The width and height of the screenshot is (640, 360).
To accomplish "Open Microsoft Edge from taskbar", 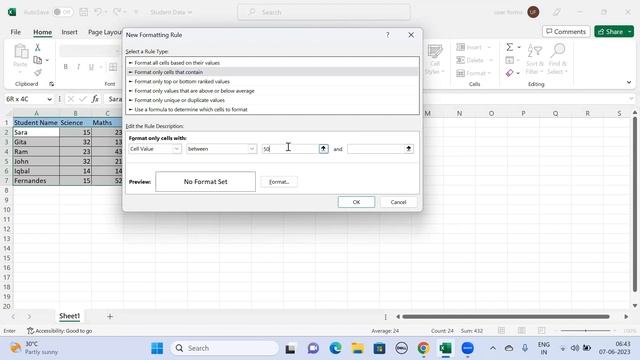I will click(336, 348).
